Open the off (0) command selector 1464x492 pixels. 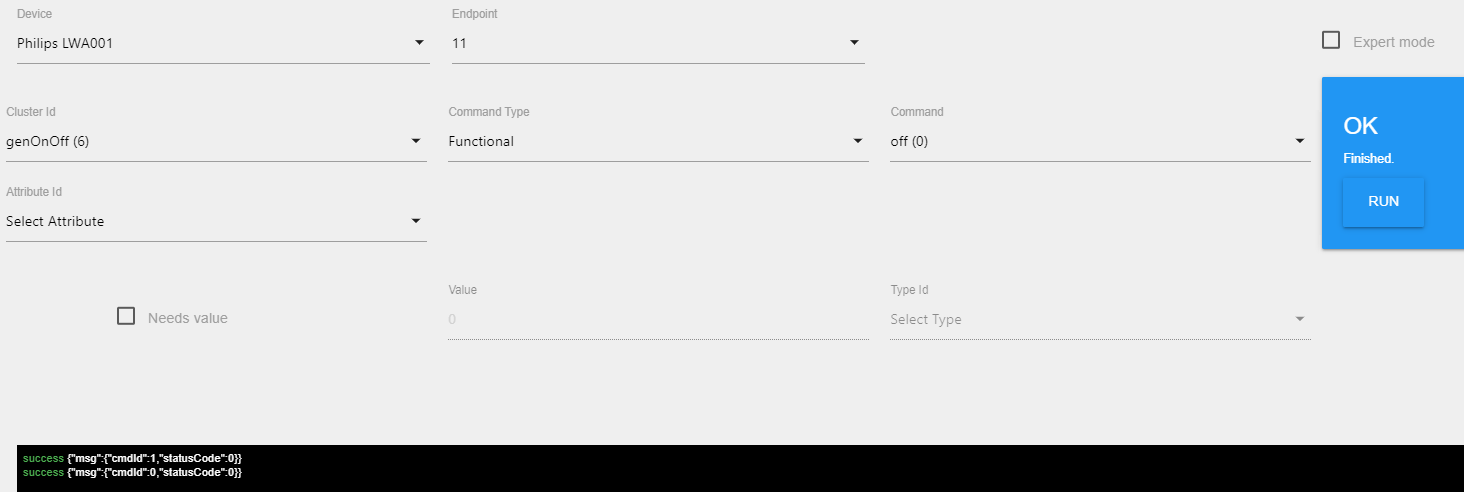(x=1100, y=142)
